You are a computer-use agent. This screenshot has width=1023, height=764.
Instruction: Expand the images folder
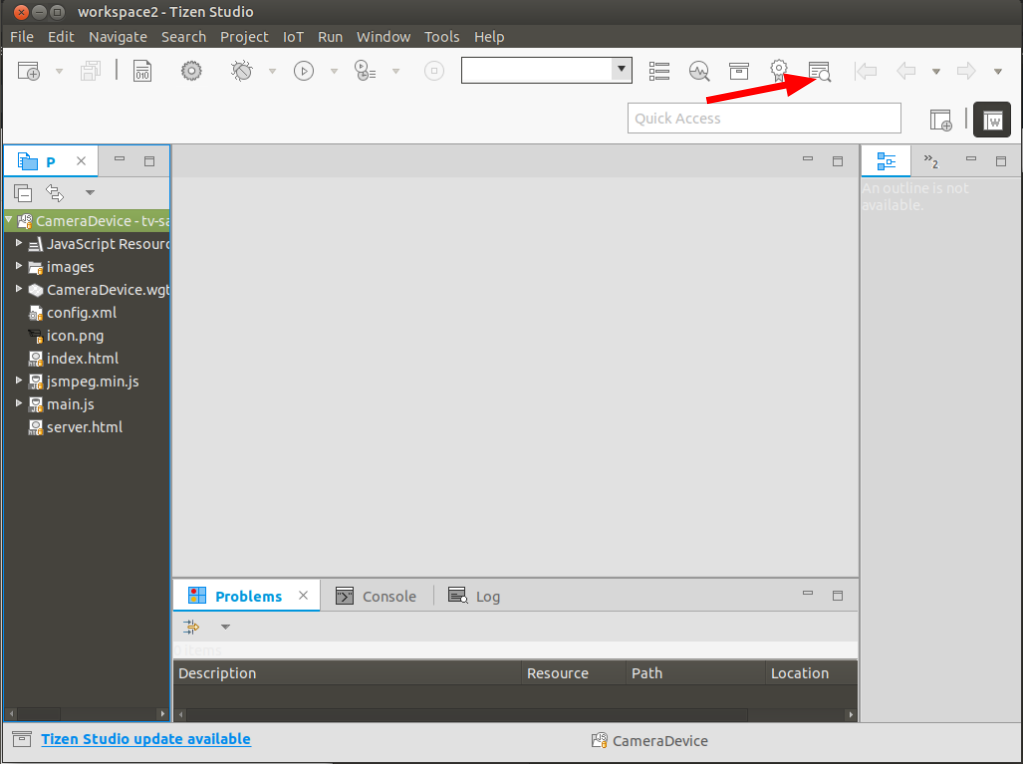(19, 266)
